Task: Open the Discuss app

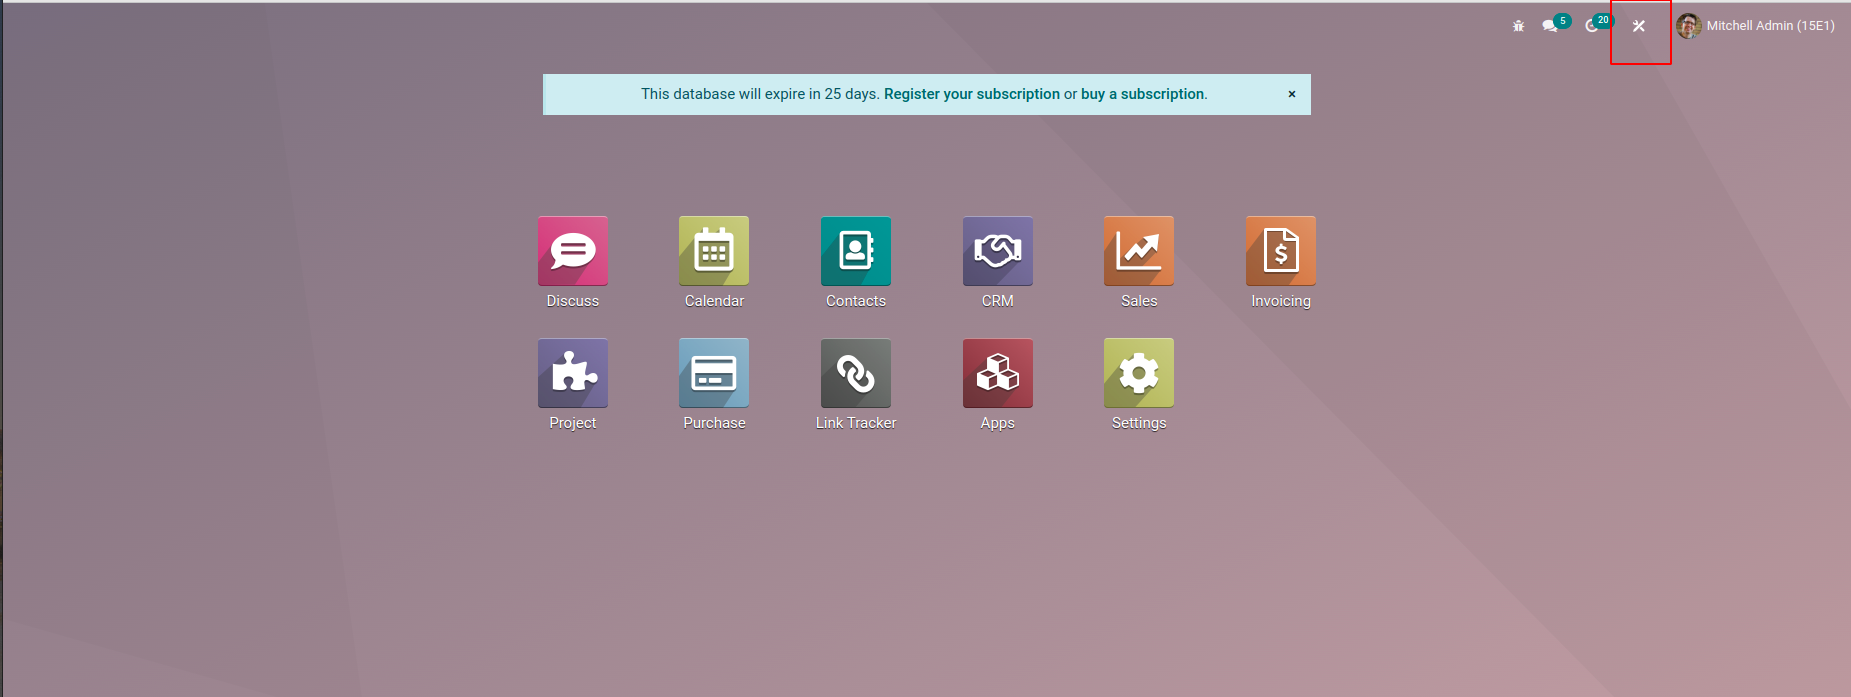Action: coord(573,251)
